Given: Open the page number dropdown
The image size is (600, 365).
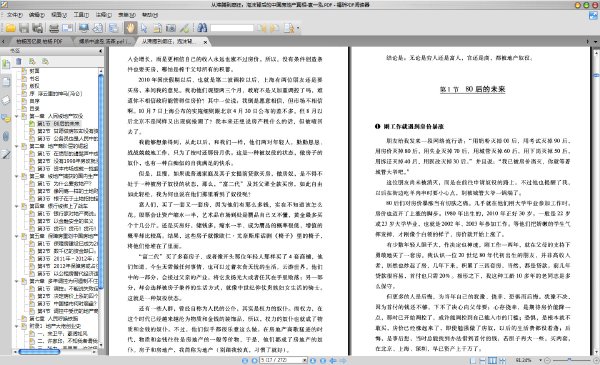Looking at the screenshot, I should (305, 360).
